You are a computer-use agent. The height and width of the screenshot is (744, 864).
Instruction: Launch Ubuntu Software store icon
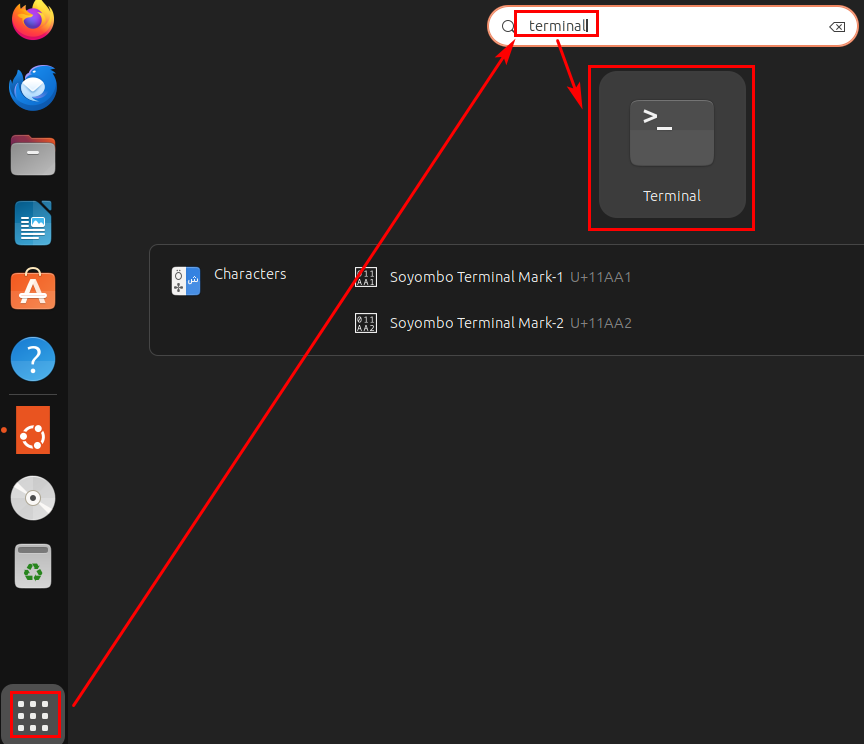(x=33, y=289)
